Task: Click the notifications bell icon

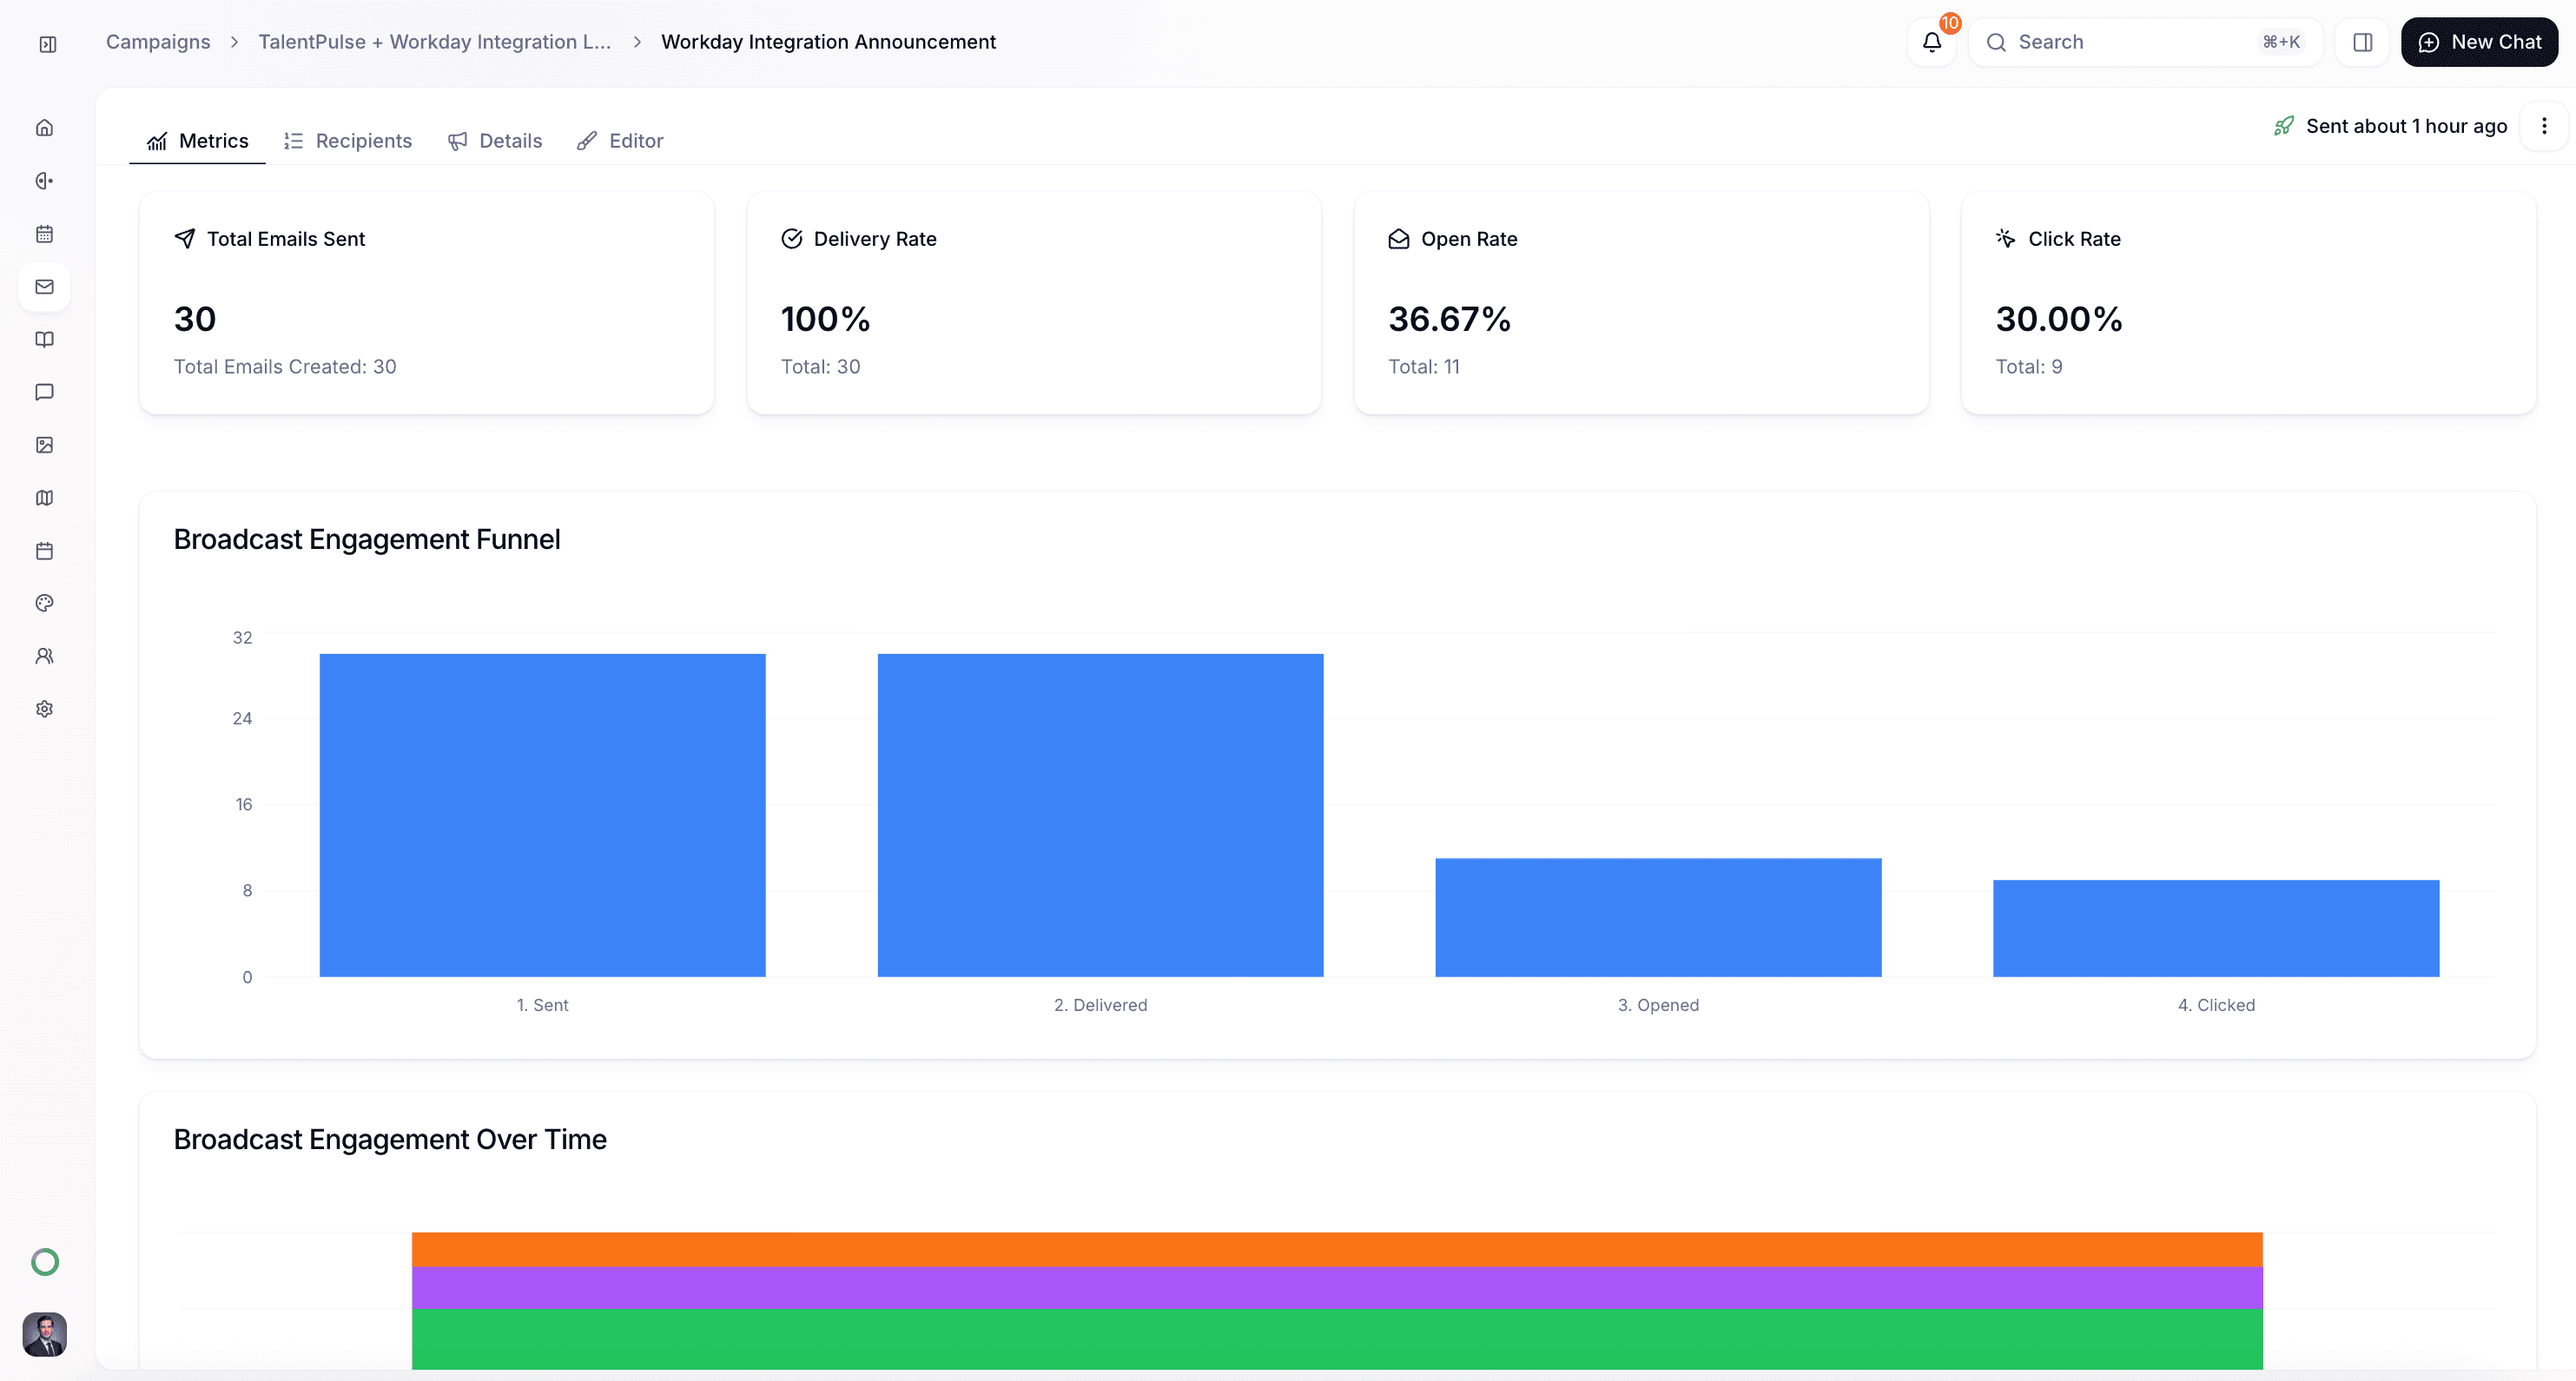Action: (x=1931, y=42)
